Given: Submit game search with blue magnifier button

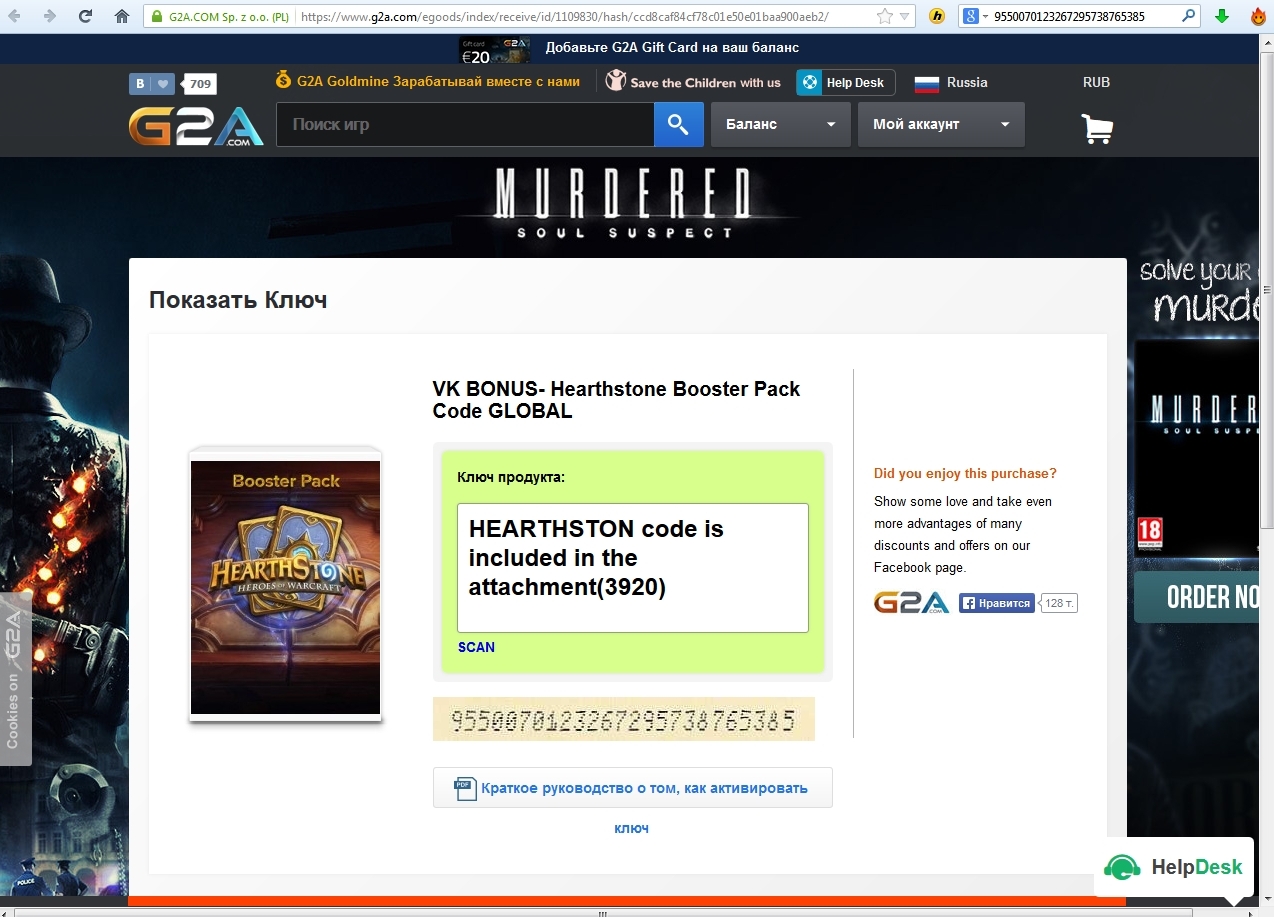Looking at the screenshot, I should (678, 125).
